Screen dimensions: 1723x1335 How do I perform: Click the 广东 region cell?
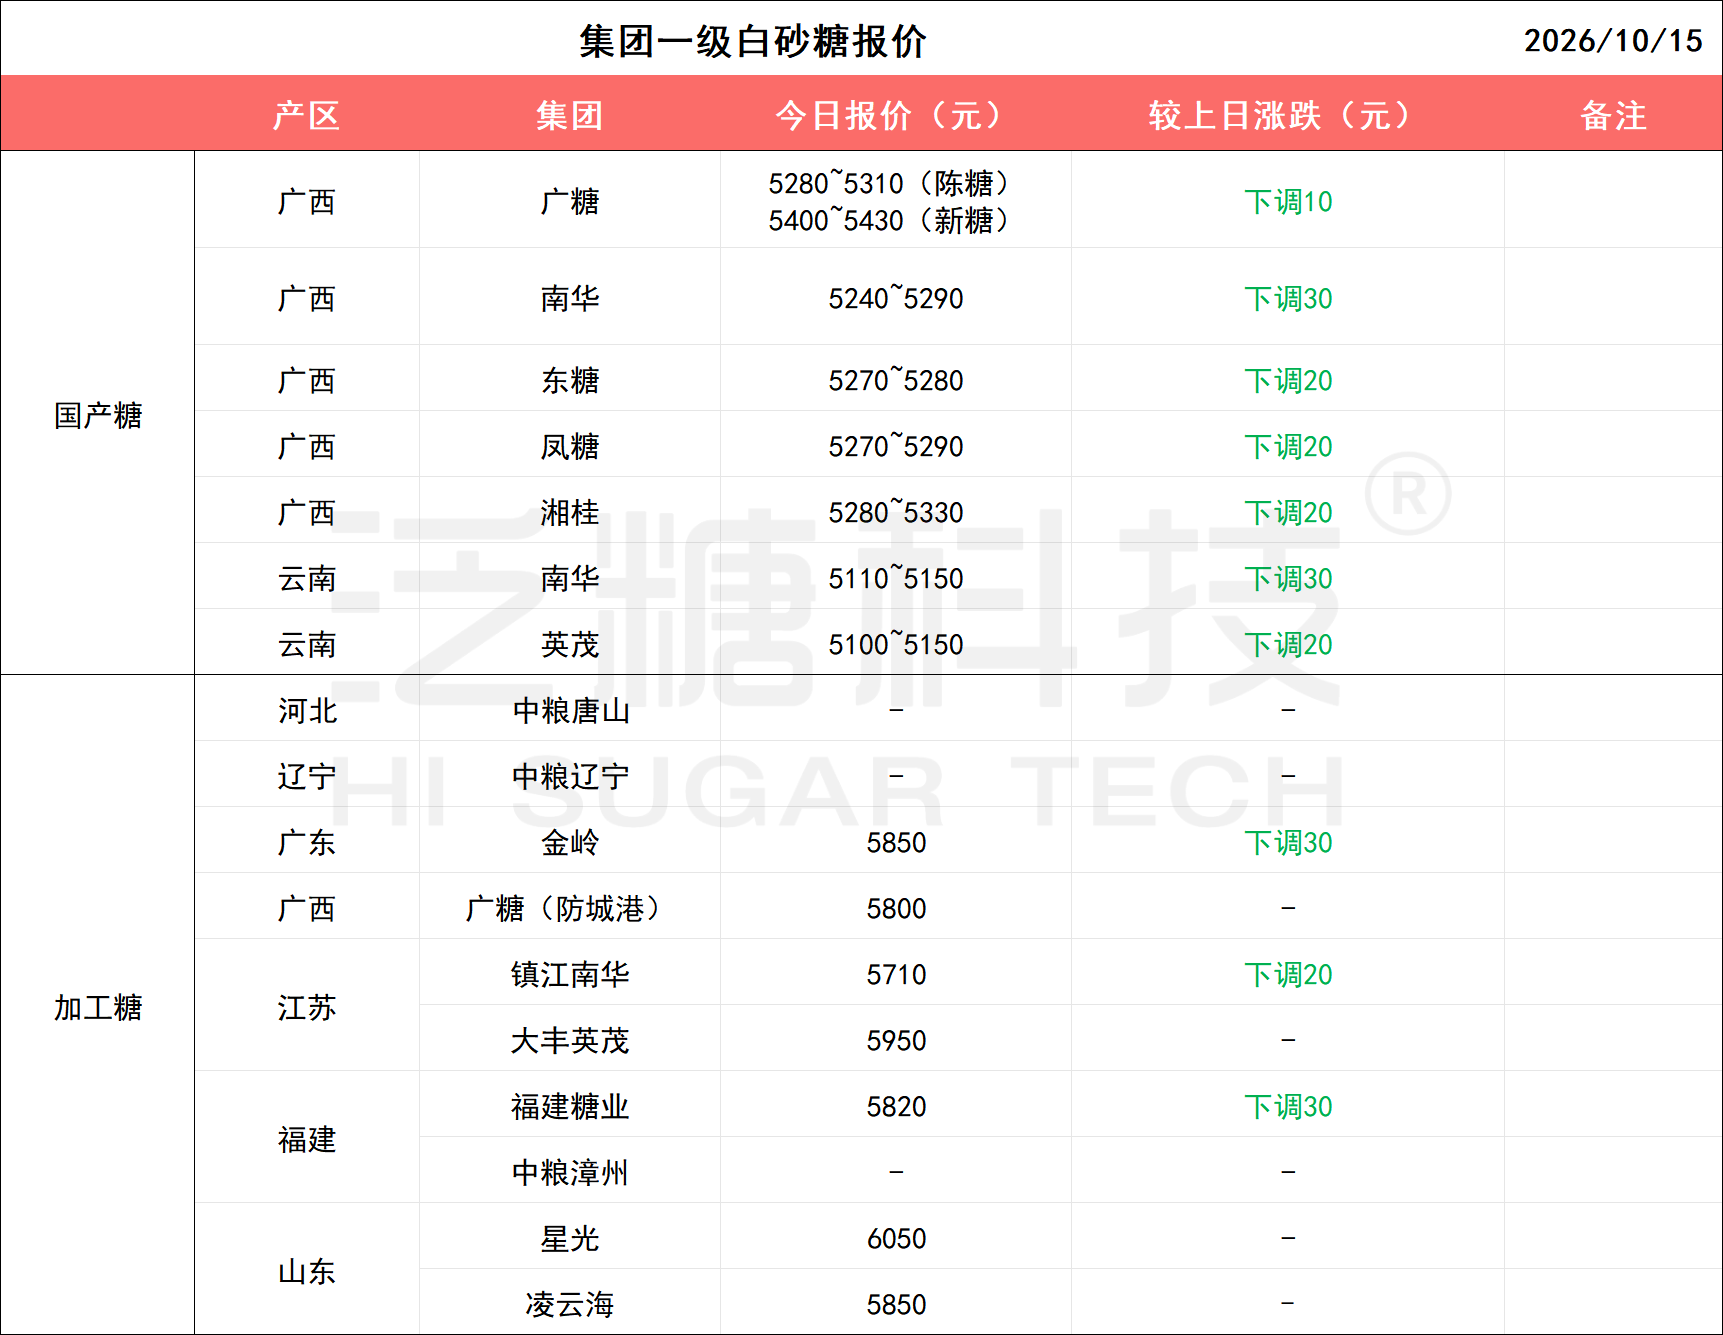[306, 842]
